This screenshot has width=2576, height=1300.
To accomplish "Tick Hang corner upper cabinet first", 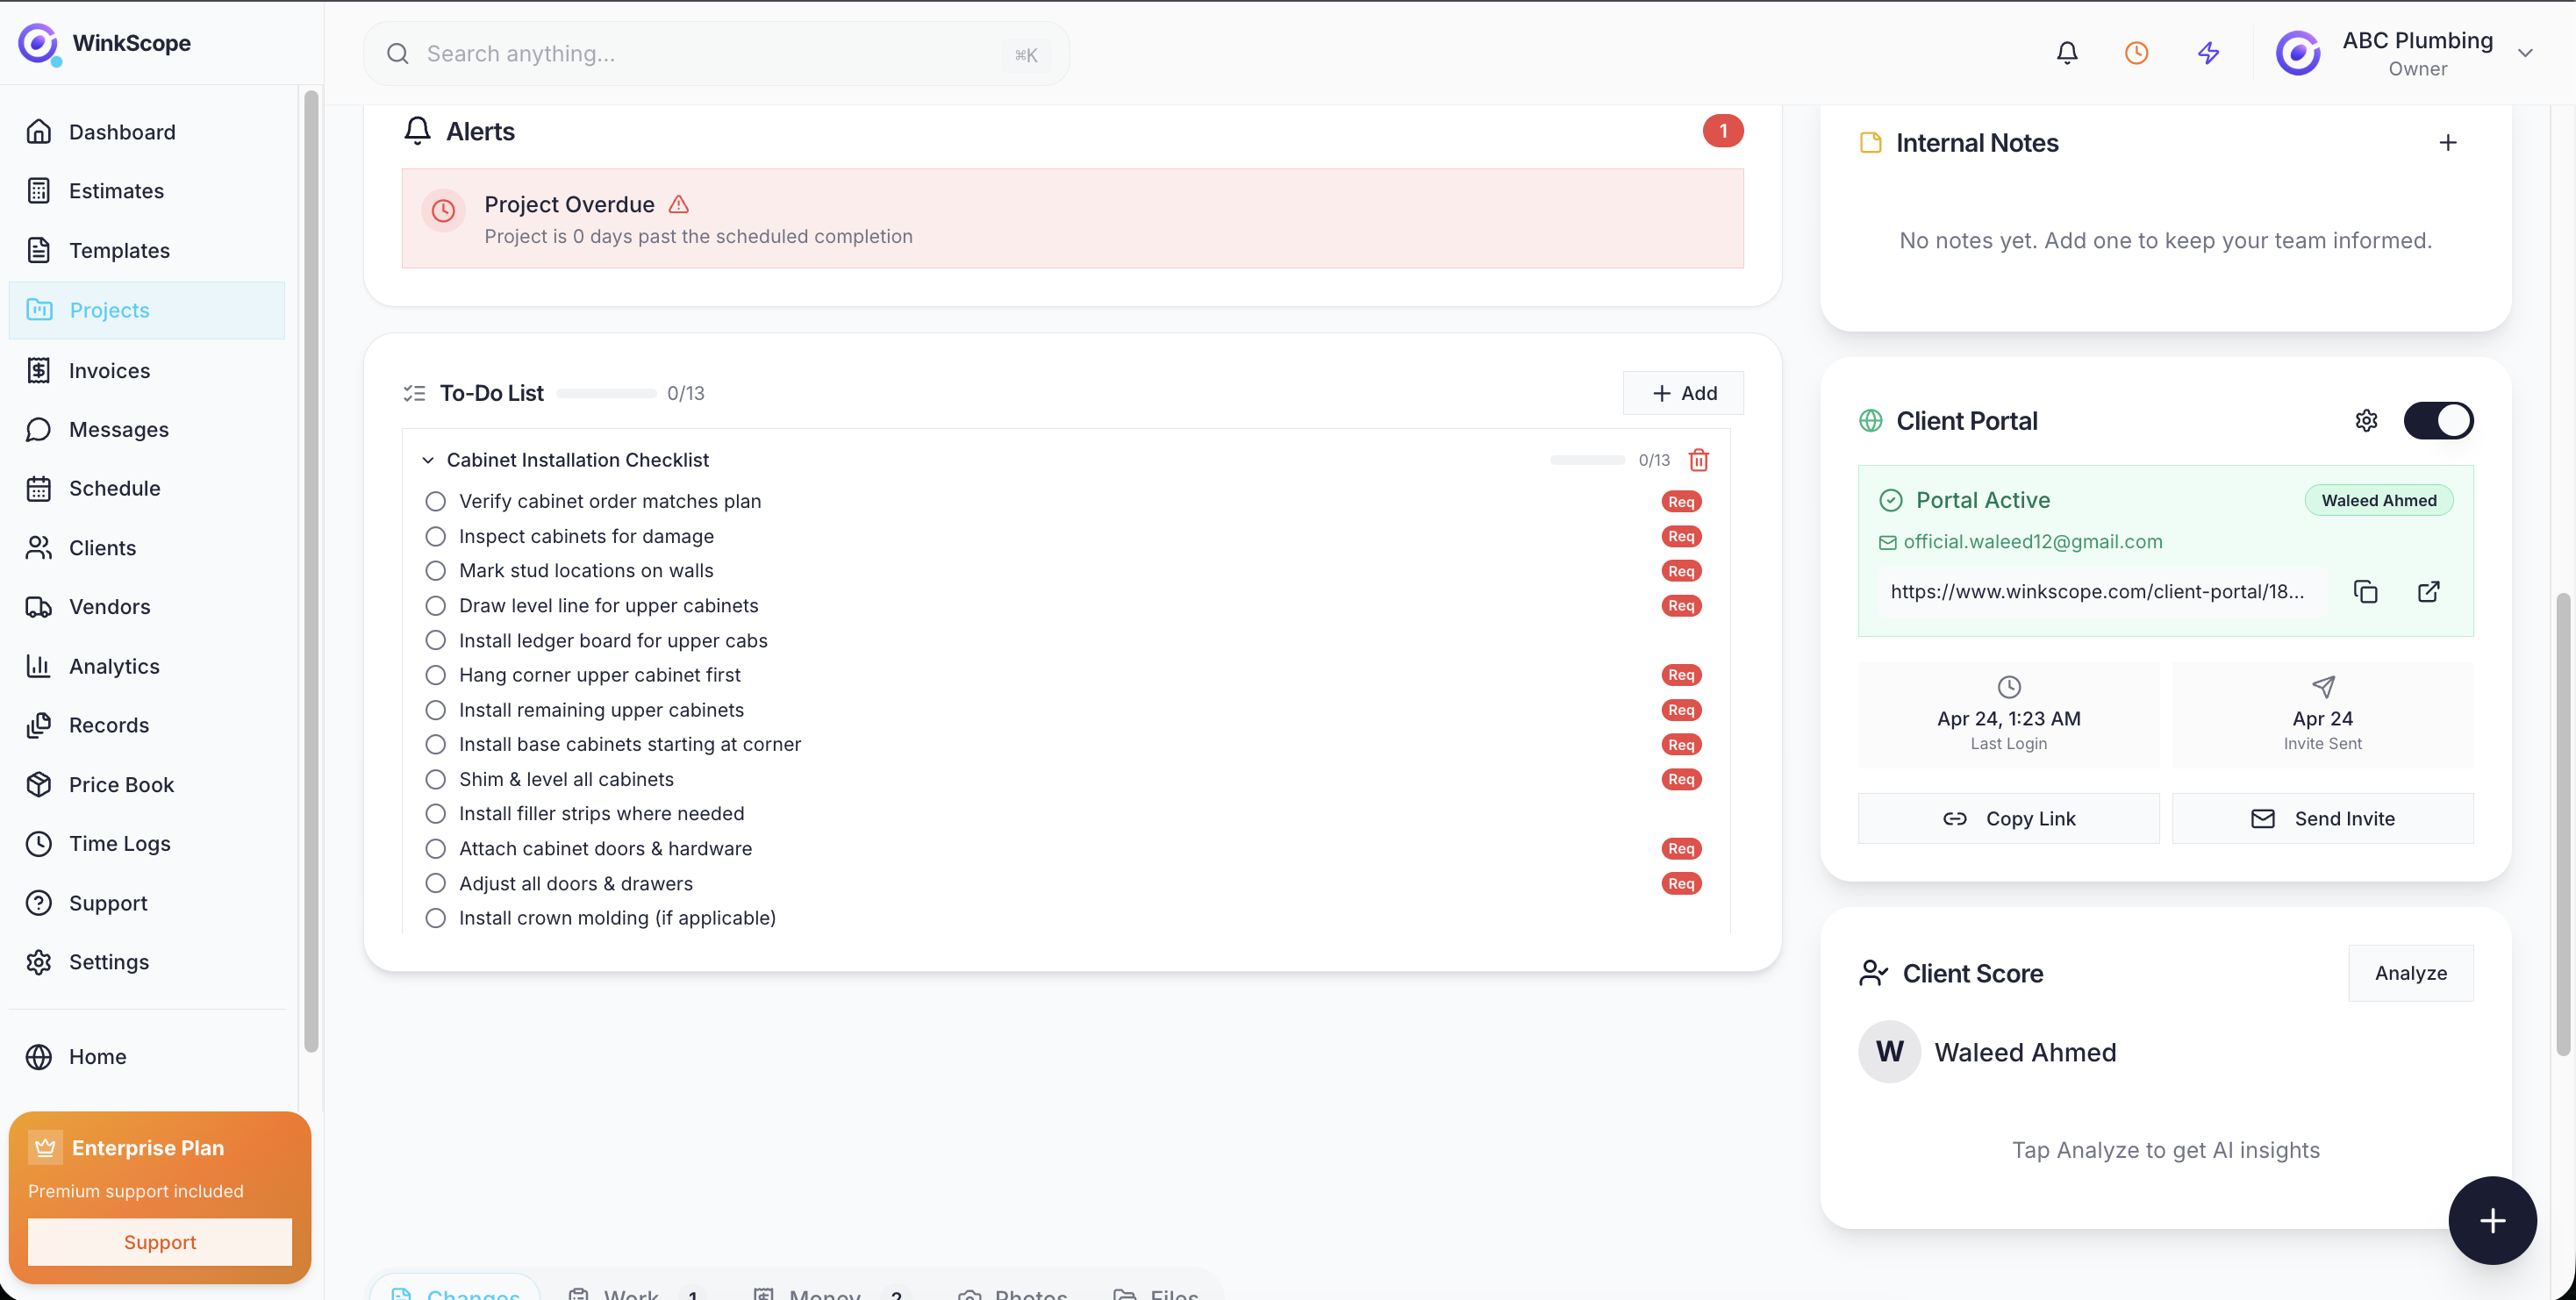I will click(x=435, y=675).
